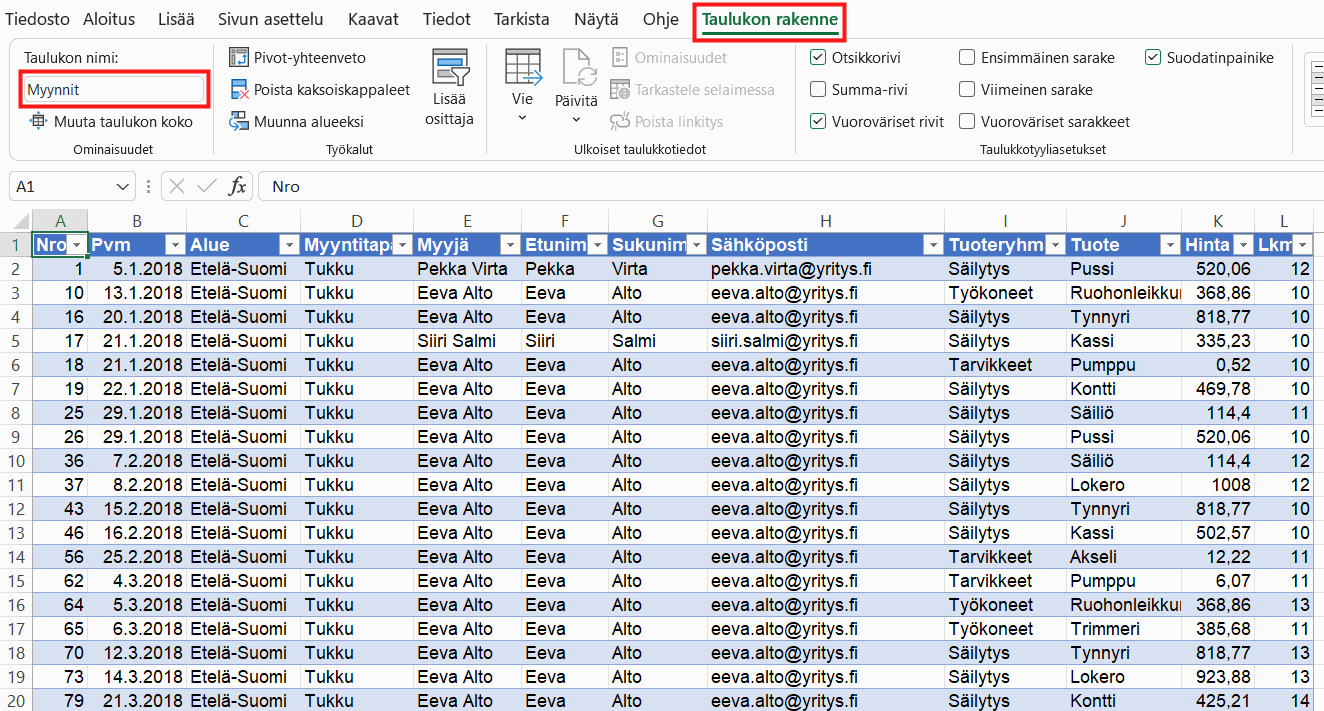The height and width of the screenshot is (711, 1324).
Task: Click the Pekka Virta seller cell
Action: (467, 269)
